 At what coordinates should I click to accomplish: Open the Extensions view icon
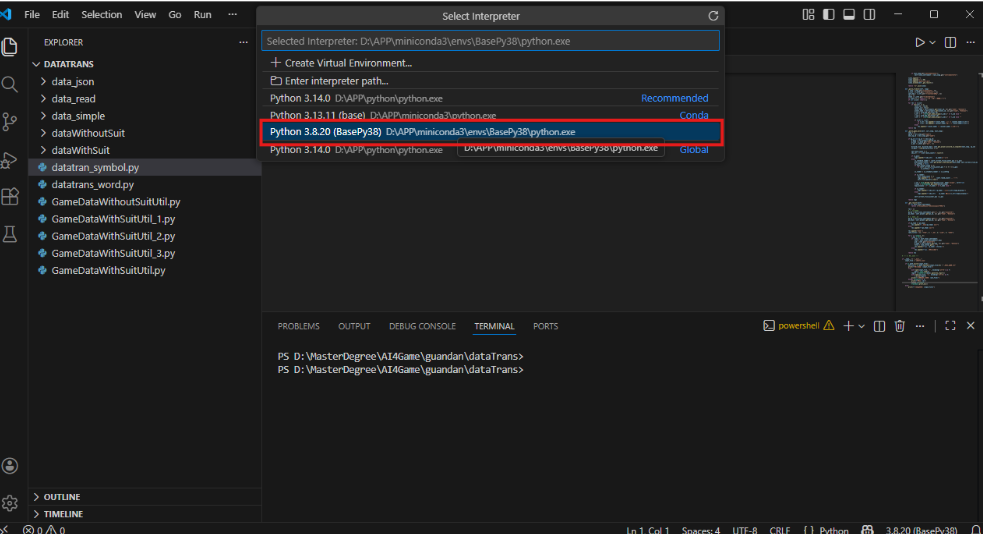tap(9, 197)
